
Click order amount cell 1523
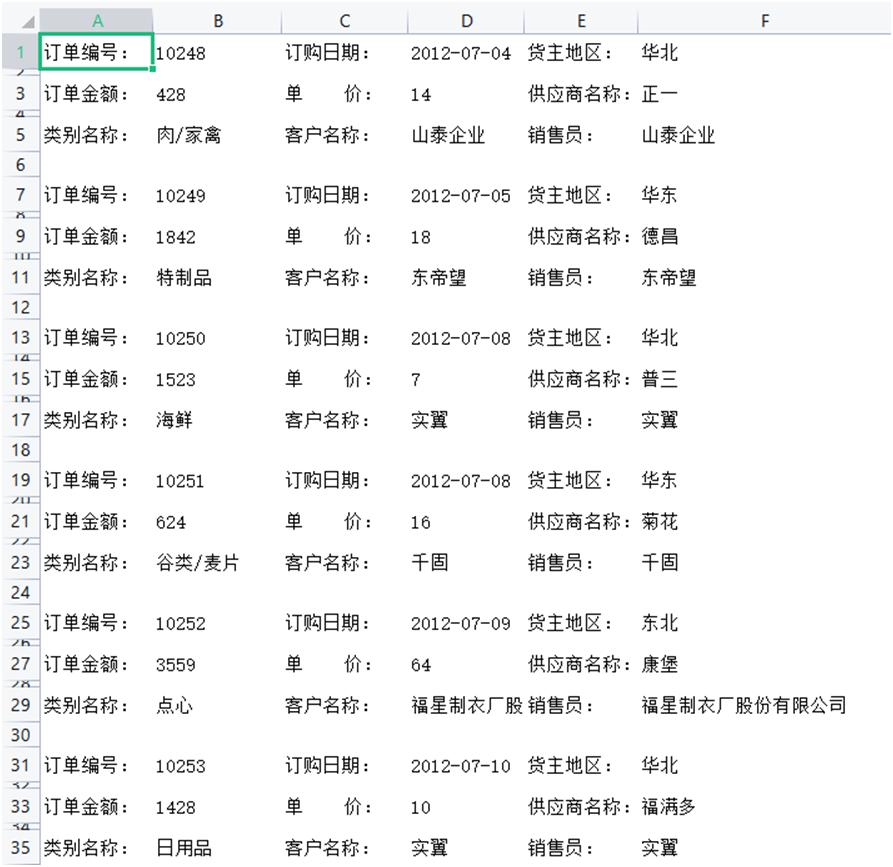tap(217, 379)
